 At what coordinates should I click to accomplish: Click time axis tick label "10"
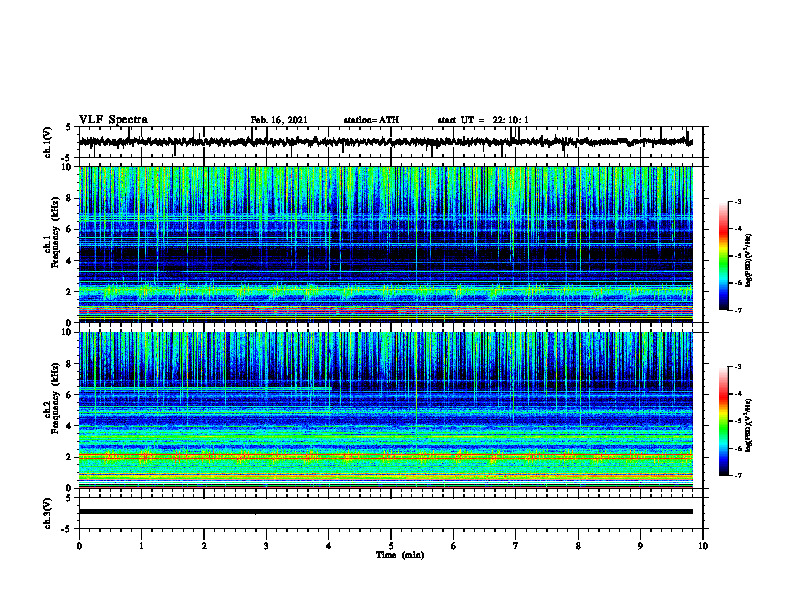(x=703, y=546)
